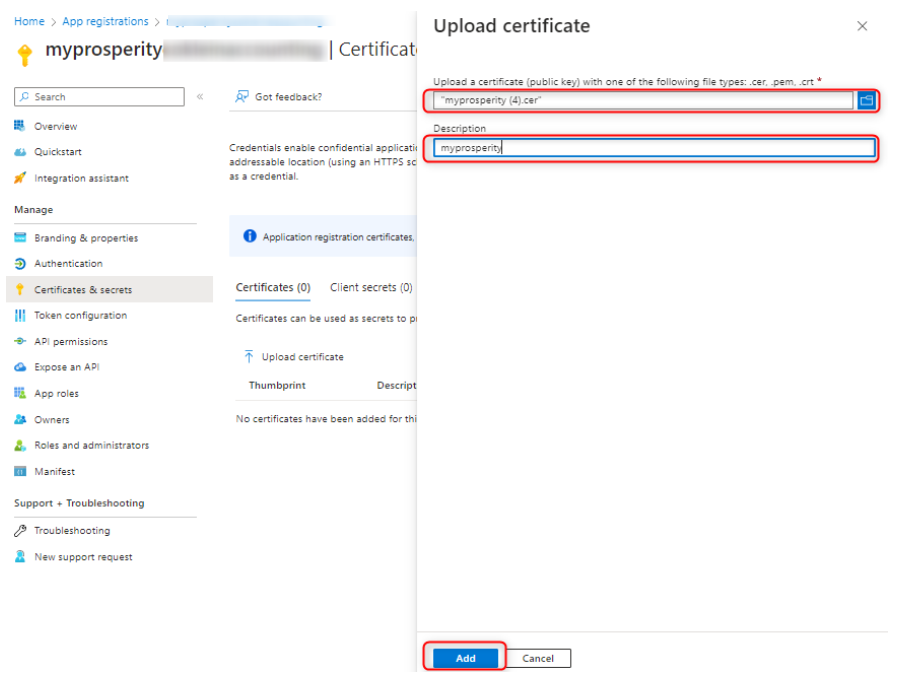Click the certificate file path field
This screenshot has width=909, height=679.
click(643, 100)
